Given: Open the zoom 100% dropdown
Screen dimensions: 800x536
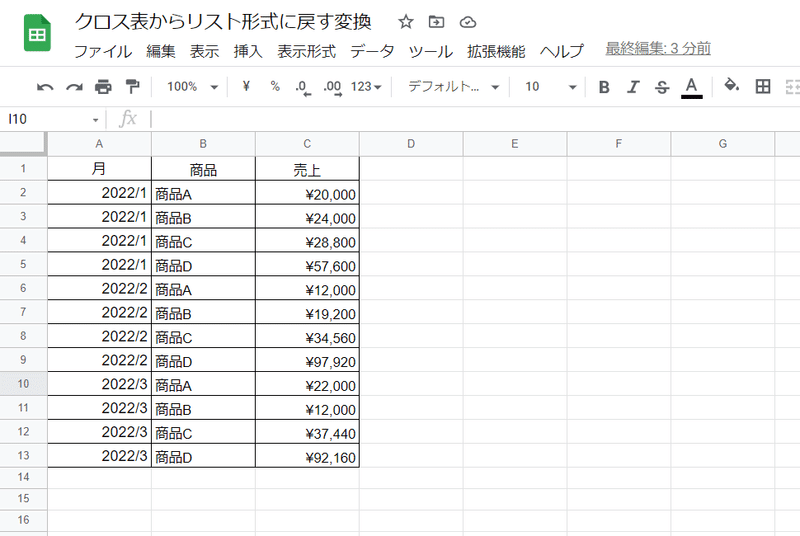Looking at the screenshot, I should coord(192,87).
